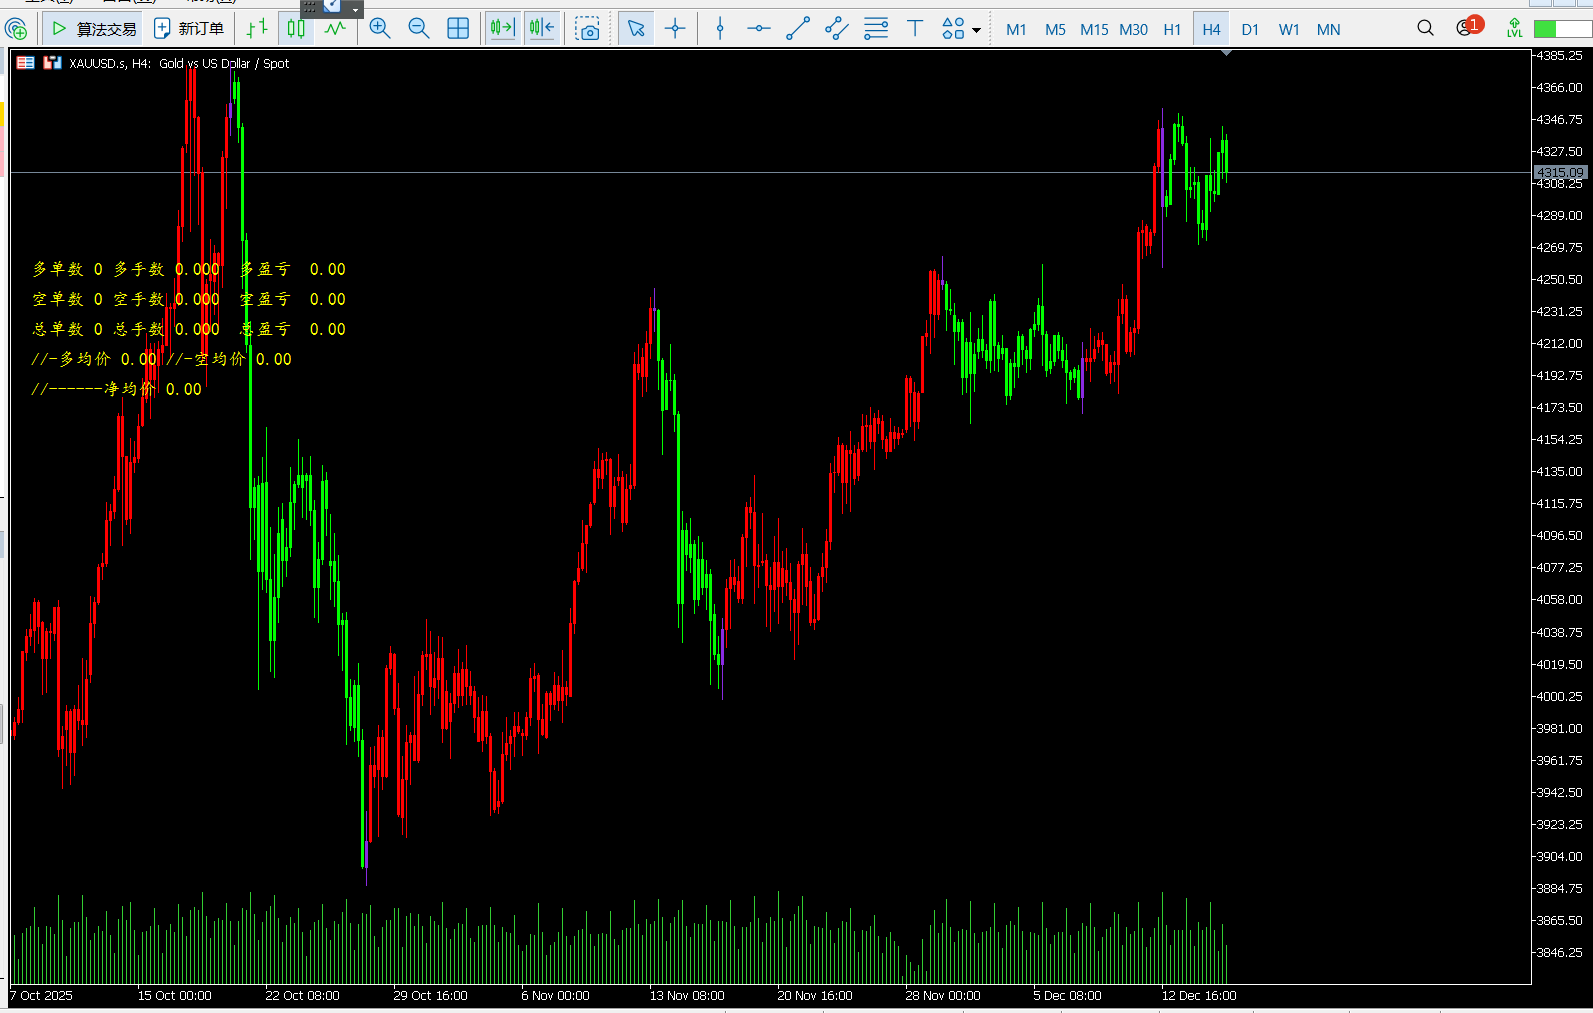Switch to M1 timeframe

1016,30
